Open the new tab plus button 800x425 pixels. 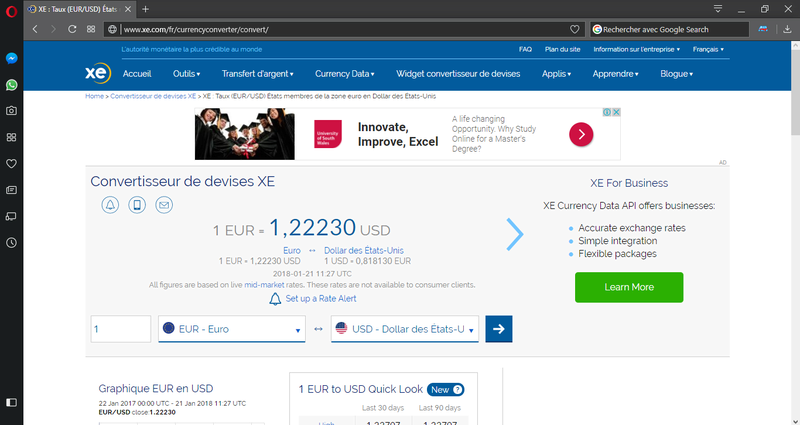[145, 9]
